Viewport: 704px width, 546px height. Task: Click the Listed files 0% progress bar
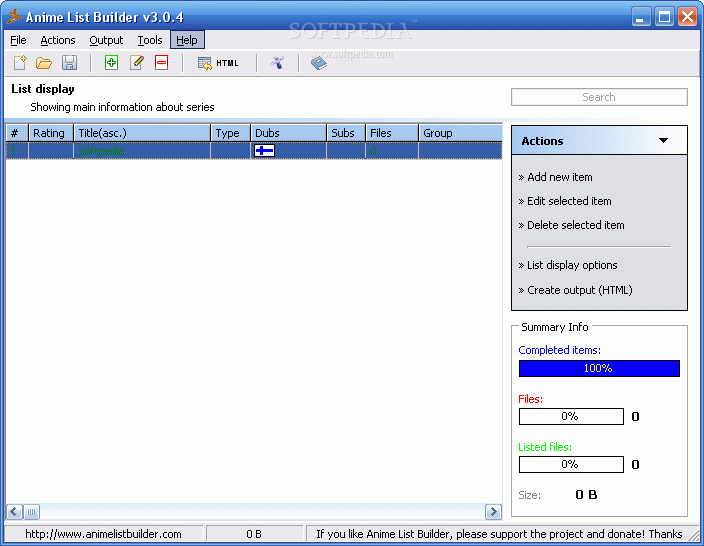pos(571,464)
